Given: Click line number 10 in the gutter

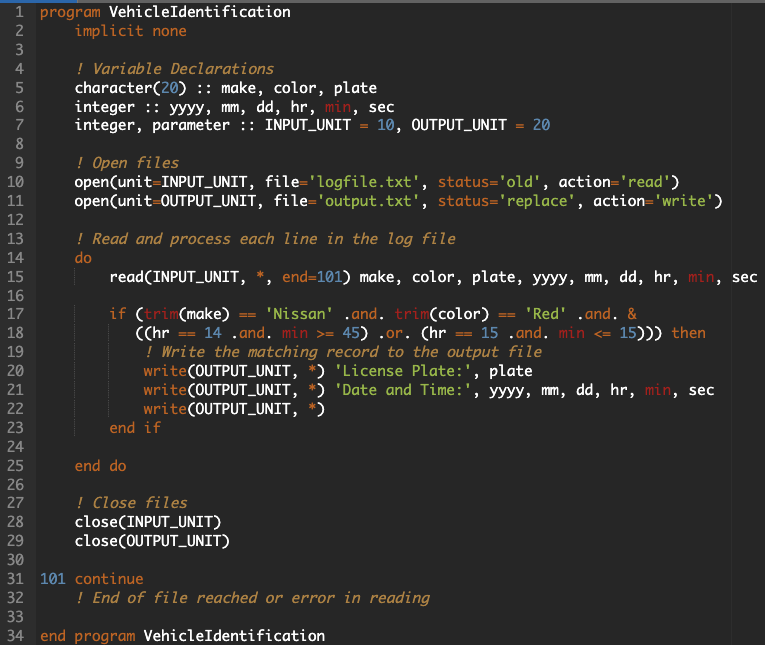Looking at the screenshot, I should pyautogui.click(x=15, y=182).
